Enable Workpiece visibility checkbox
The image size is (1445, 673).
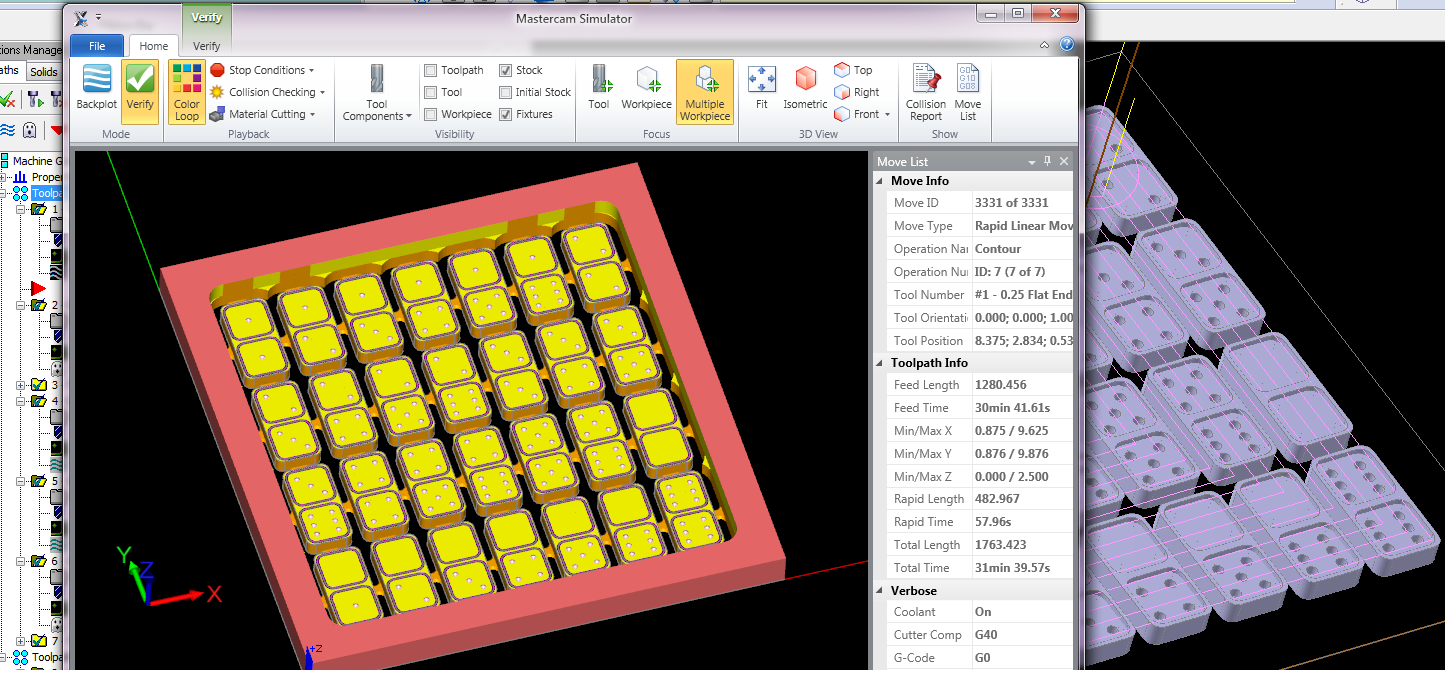pos(431,114)
